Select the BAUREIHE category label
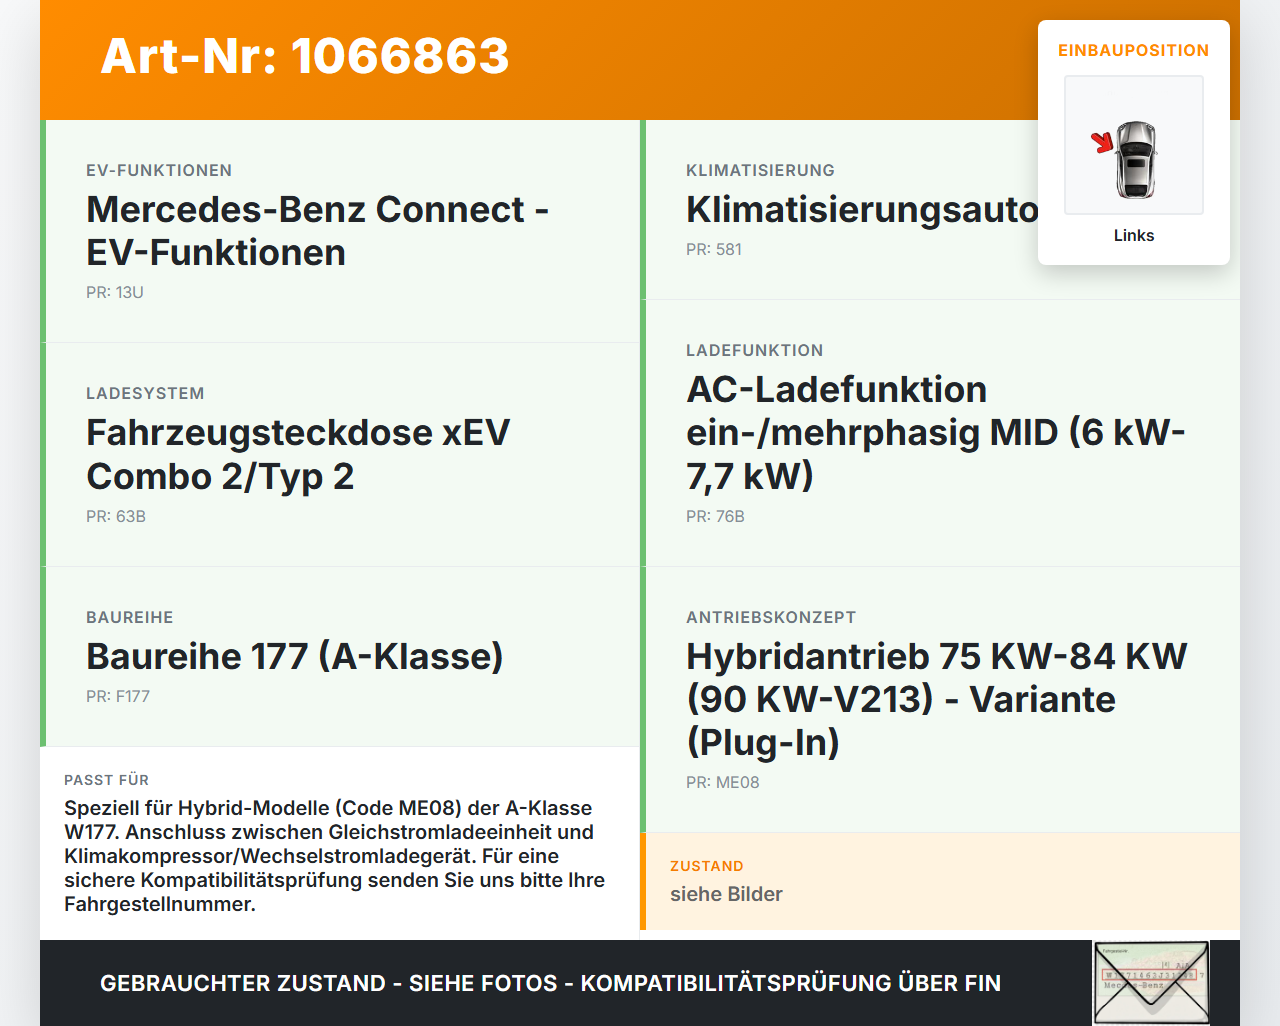 pyautogui.click(x=130, y=617)
